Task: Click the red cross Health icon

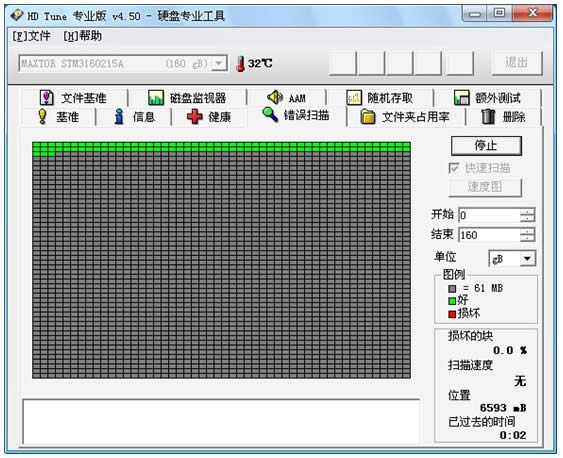Action: coord(195,117)
